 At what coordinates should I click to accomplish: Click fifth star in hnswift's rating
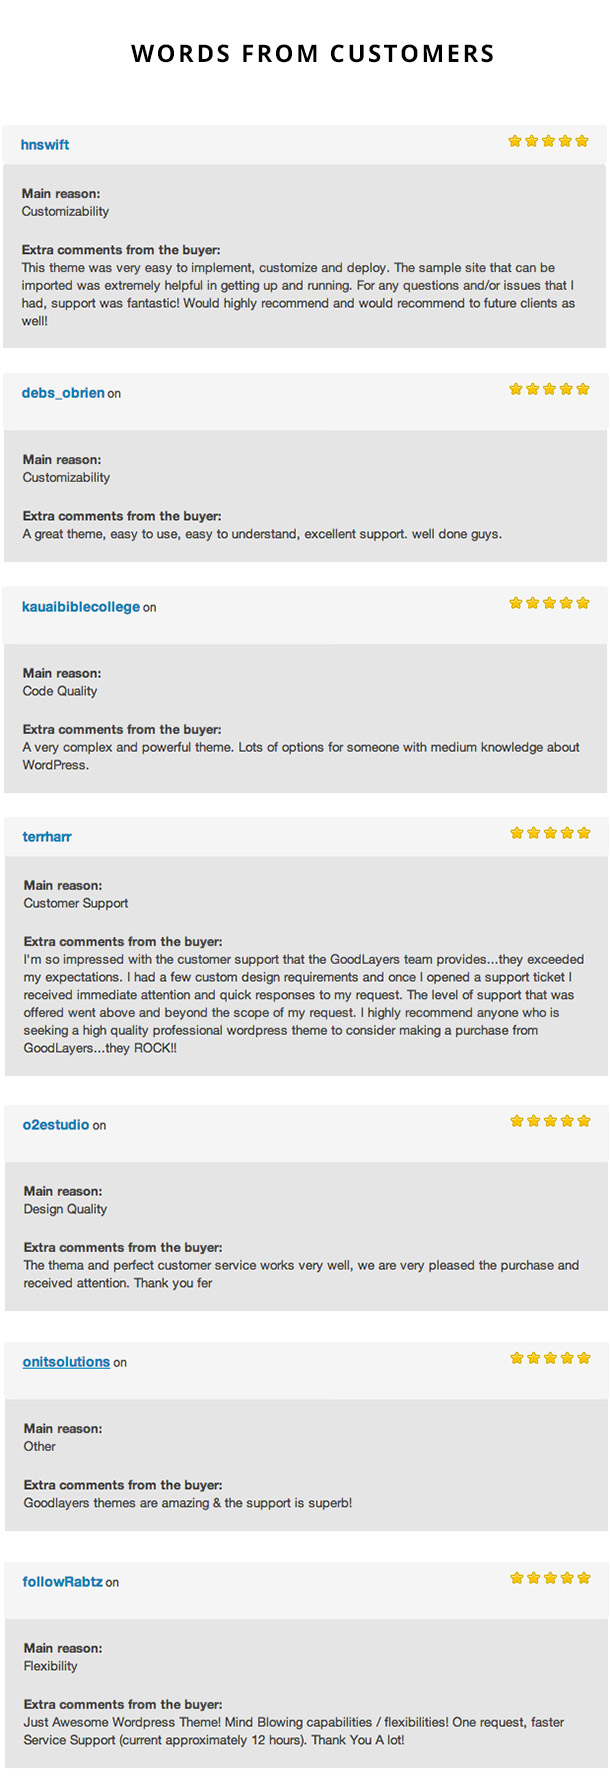[x=582, y=141]
